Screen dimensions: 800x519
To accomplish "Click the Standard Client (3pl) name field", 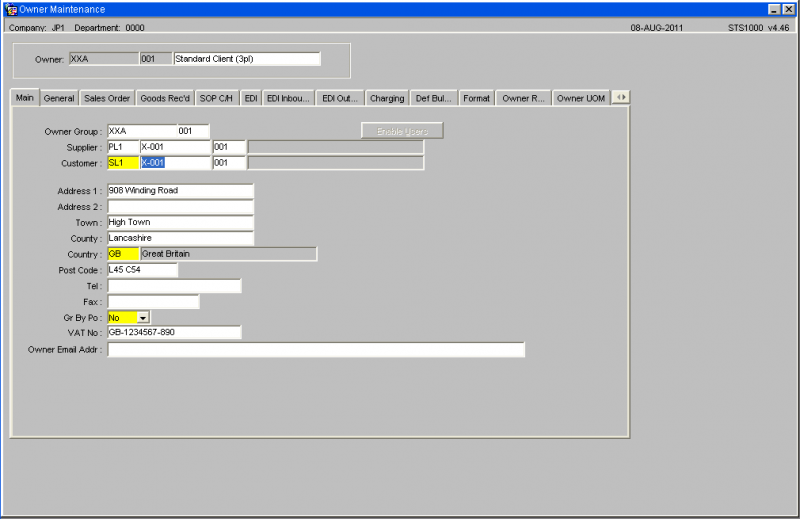I will pyautogui.click(x=247, y=59).
